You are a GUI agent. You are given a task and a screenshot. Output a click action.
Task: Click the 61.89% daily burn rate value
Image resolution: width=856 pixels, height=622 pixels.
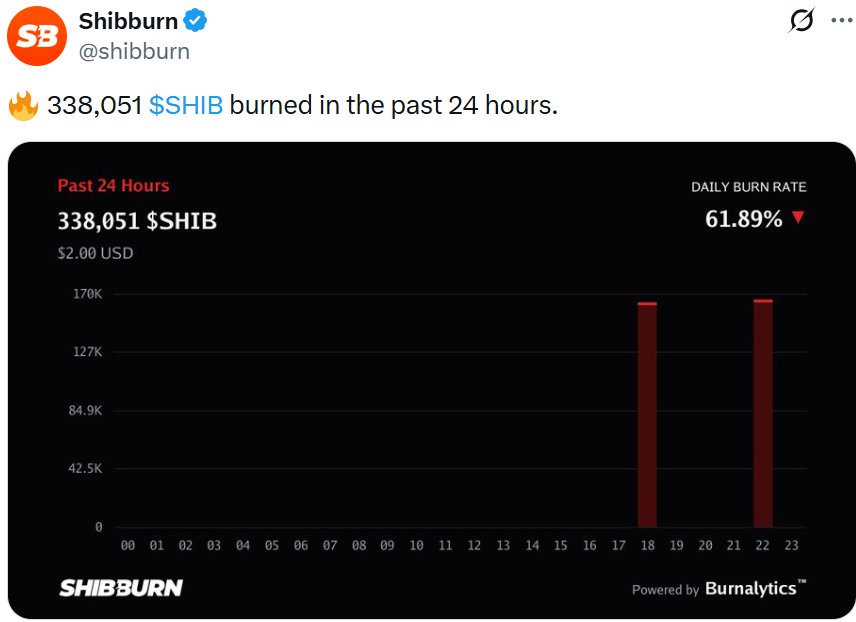[743, 219]
